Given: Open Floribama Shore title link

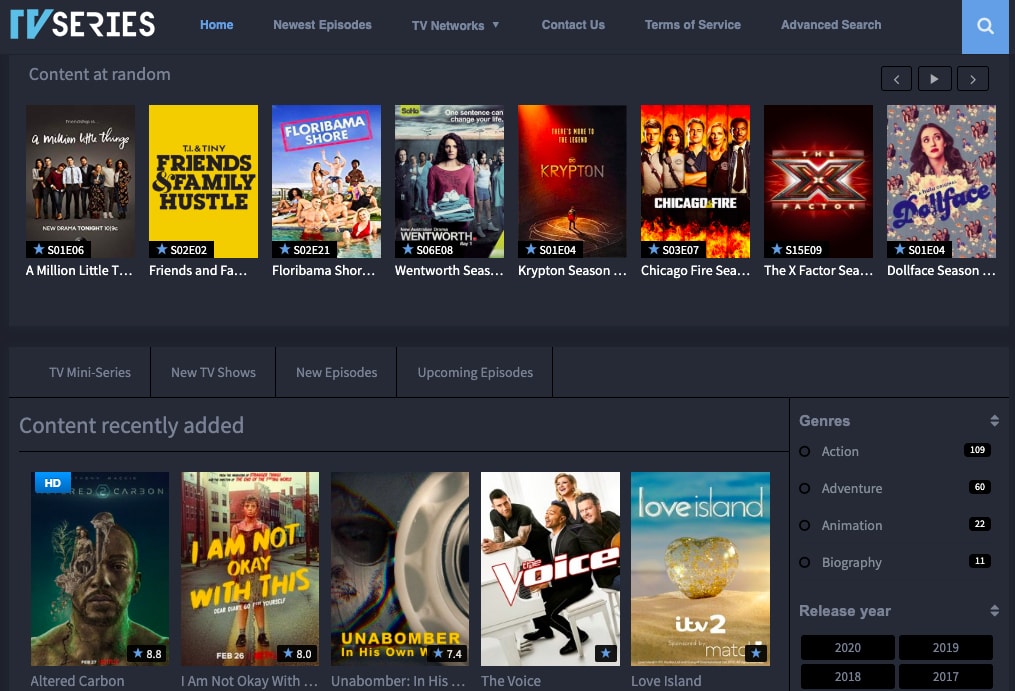Looking at the screenshot, I should tap(324, 271).
